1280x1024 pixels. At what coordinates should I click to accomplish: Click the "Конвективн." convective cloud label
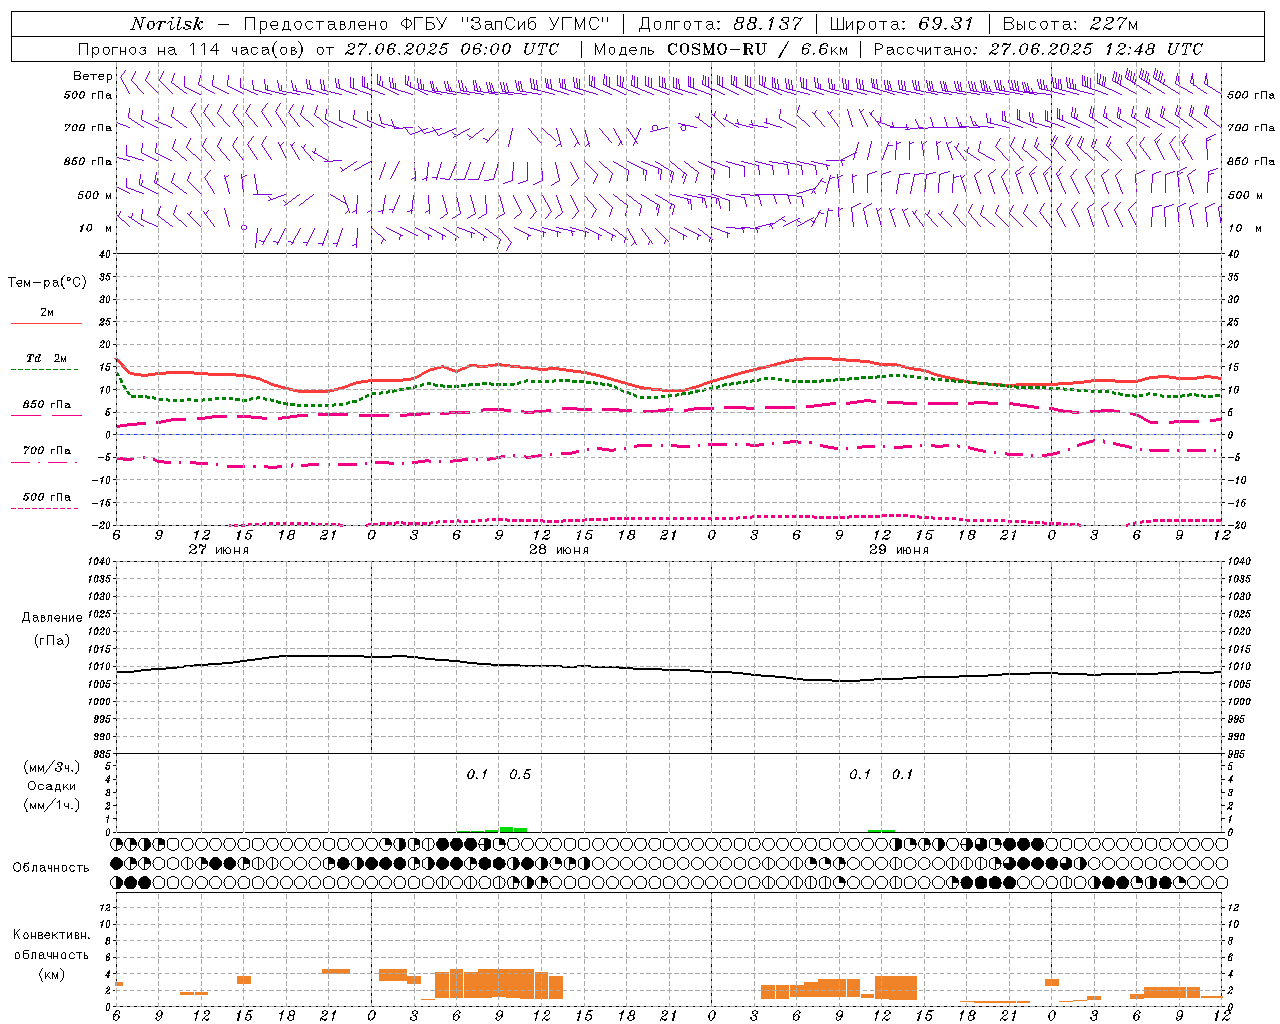pyautogui.click(x=52, y=935)
